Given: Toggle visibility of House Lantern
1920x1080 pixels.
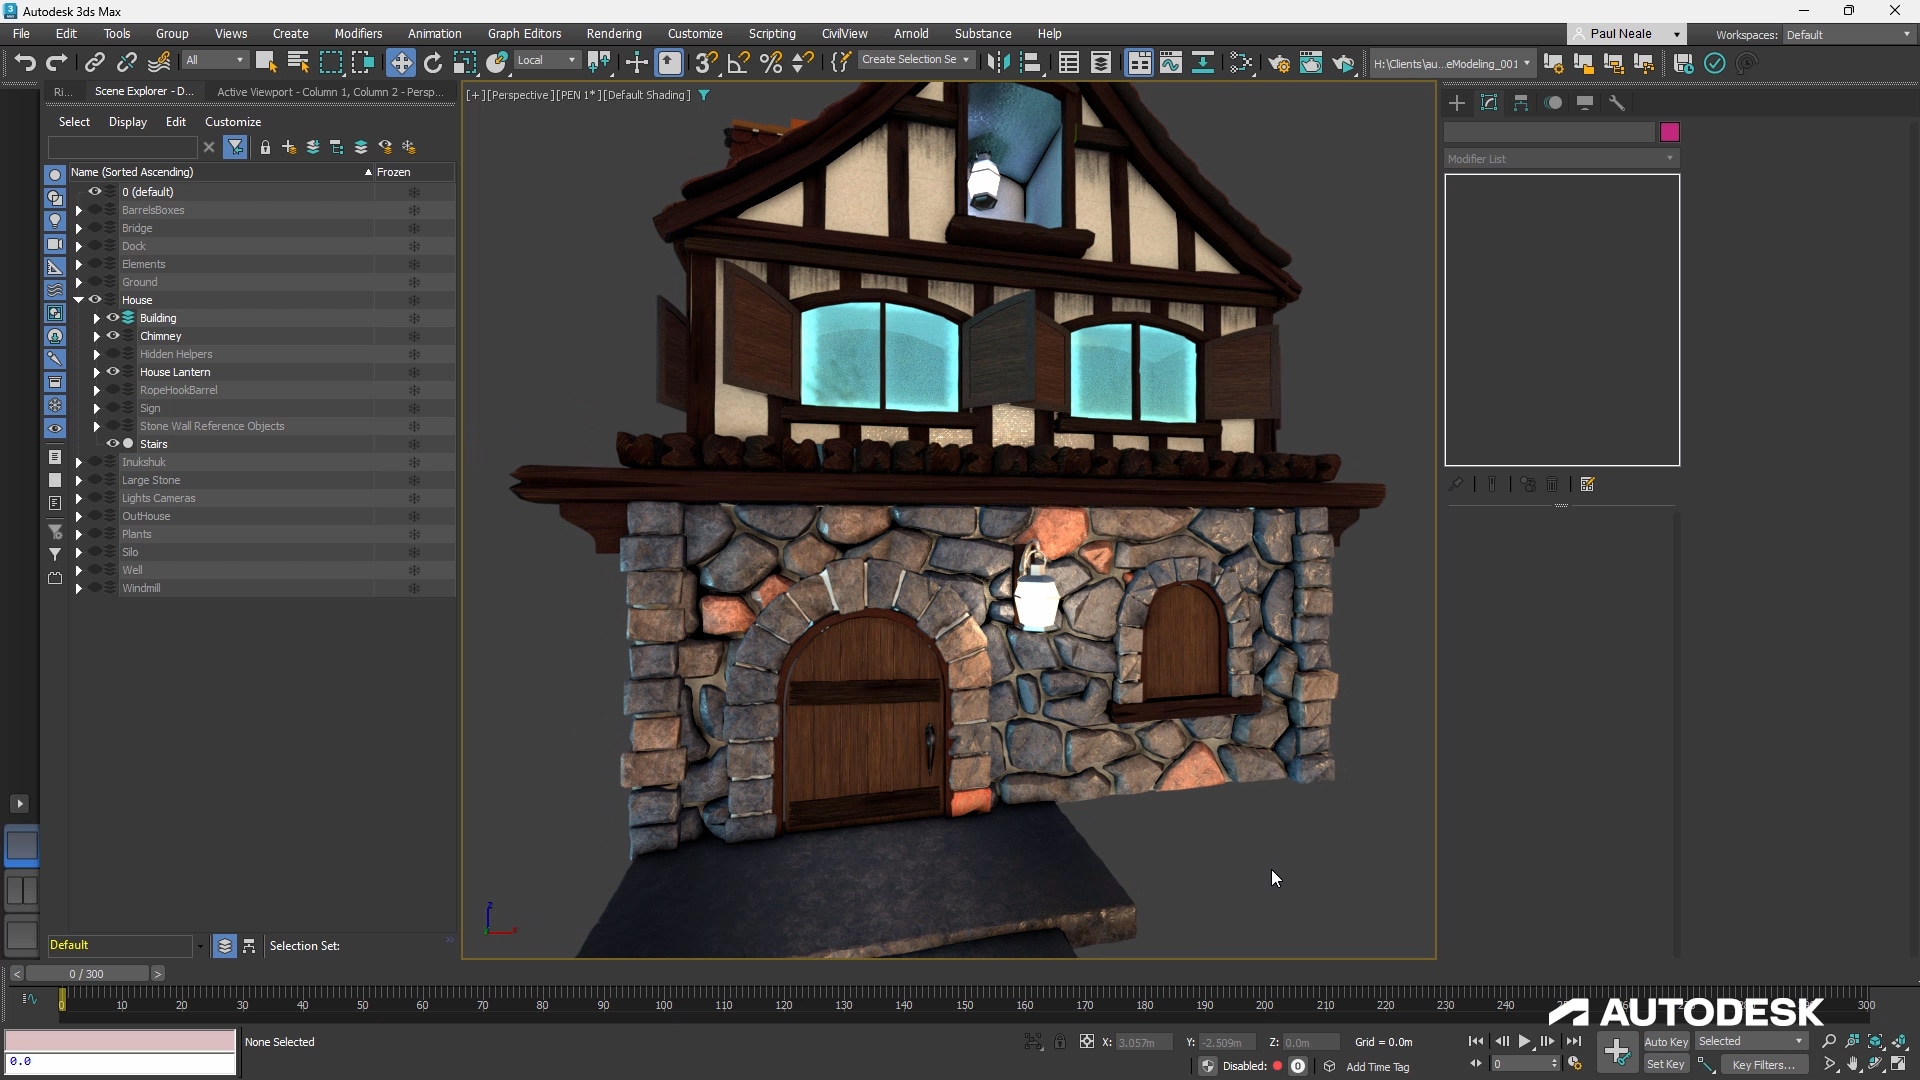Looking at the screenshot, I should coord(113,371).
